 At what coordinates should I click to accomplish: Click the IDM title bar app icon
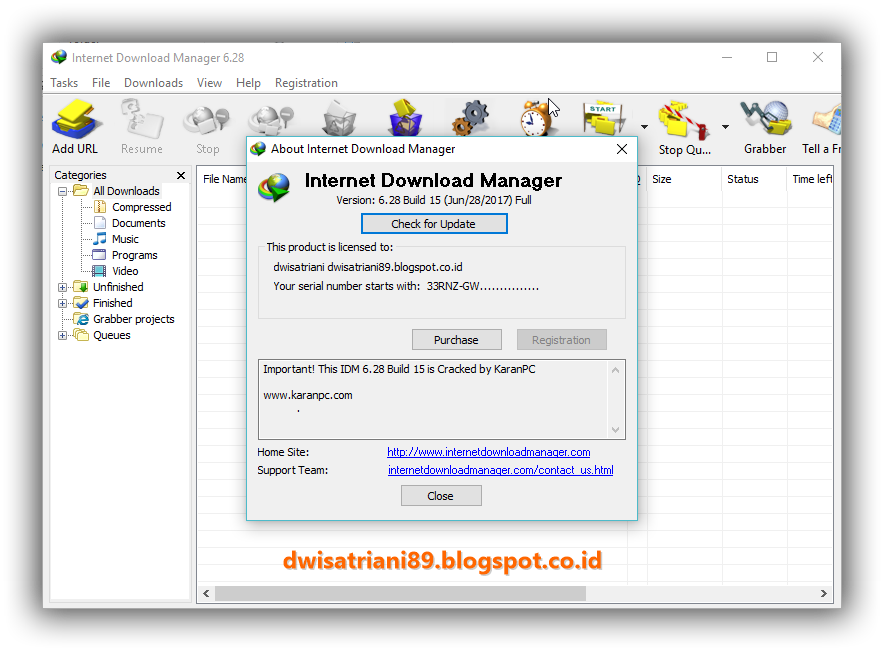tap(59, 57)
